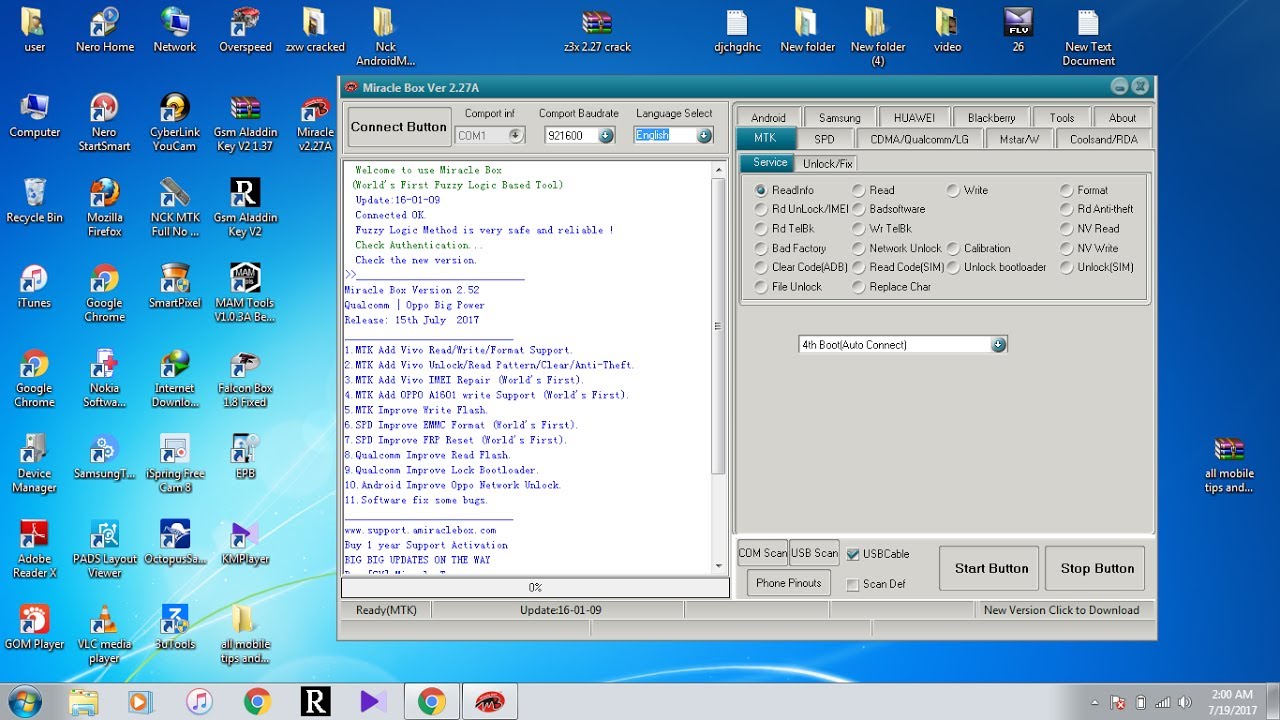Select the Miracle v2.27A desktop shortcut
This screenshot has height=720, width=1280.
point(315,123)
